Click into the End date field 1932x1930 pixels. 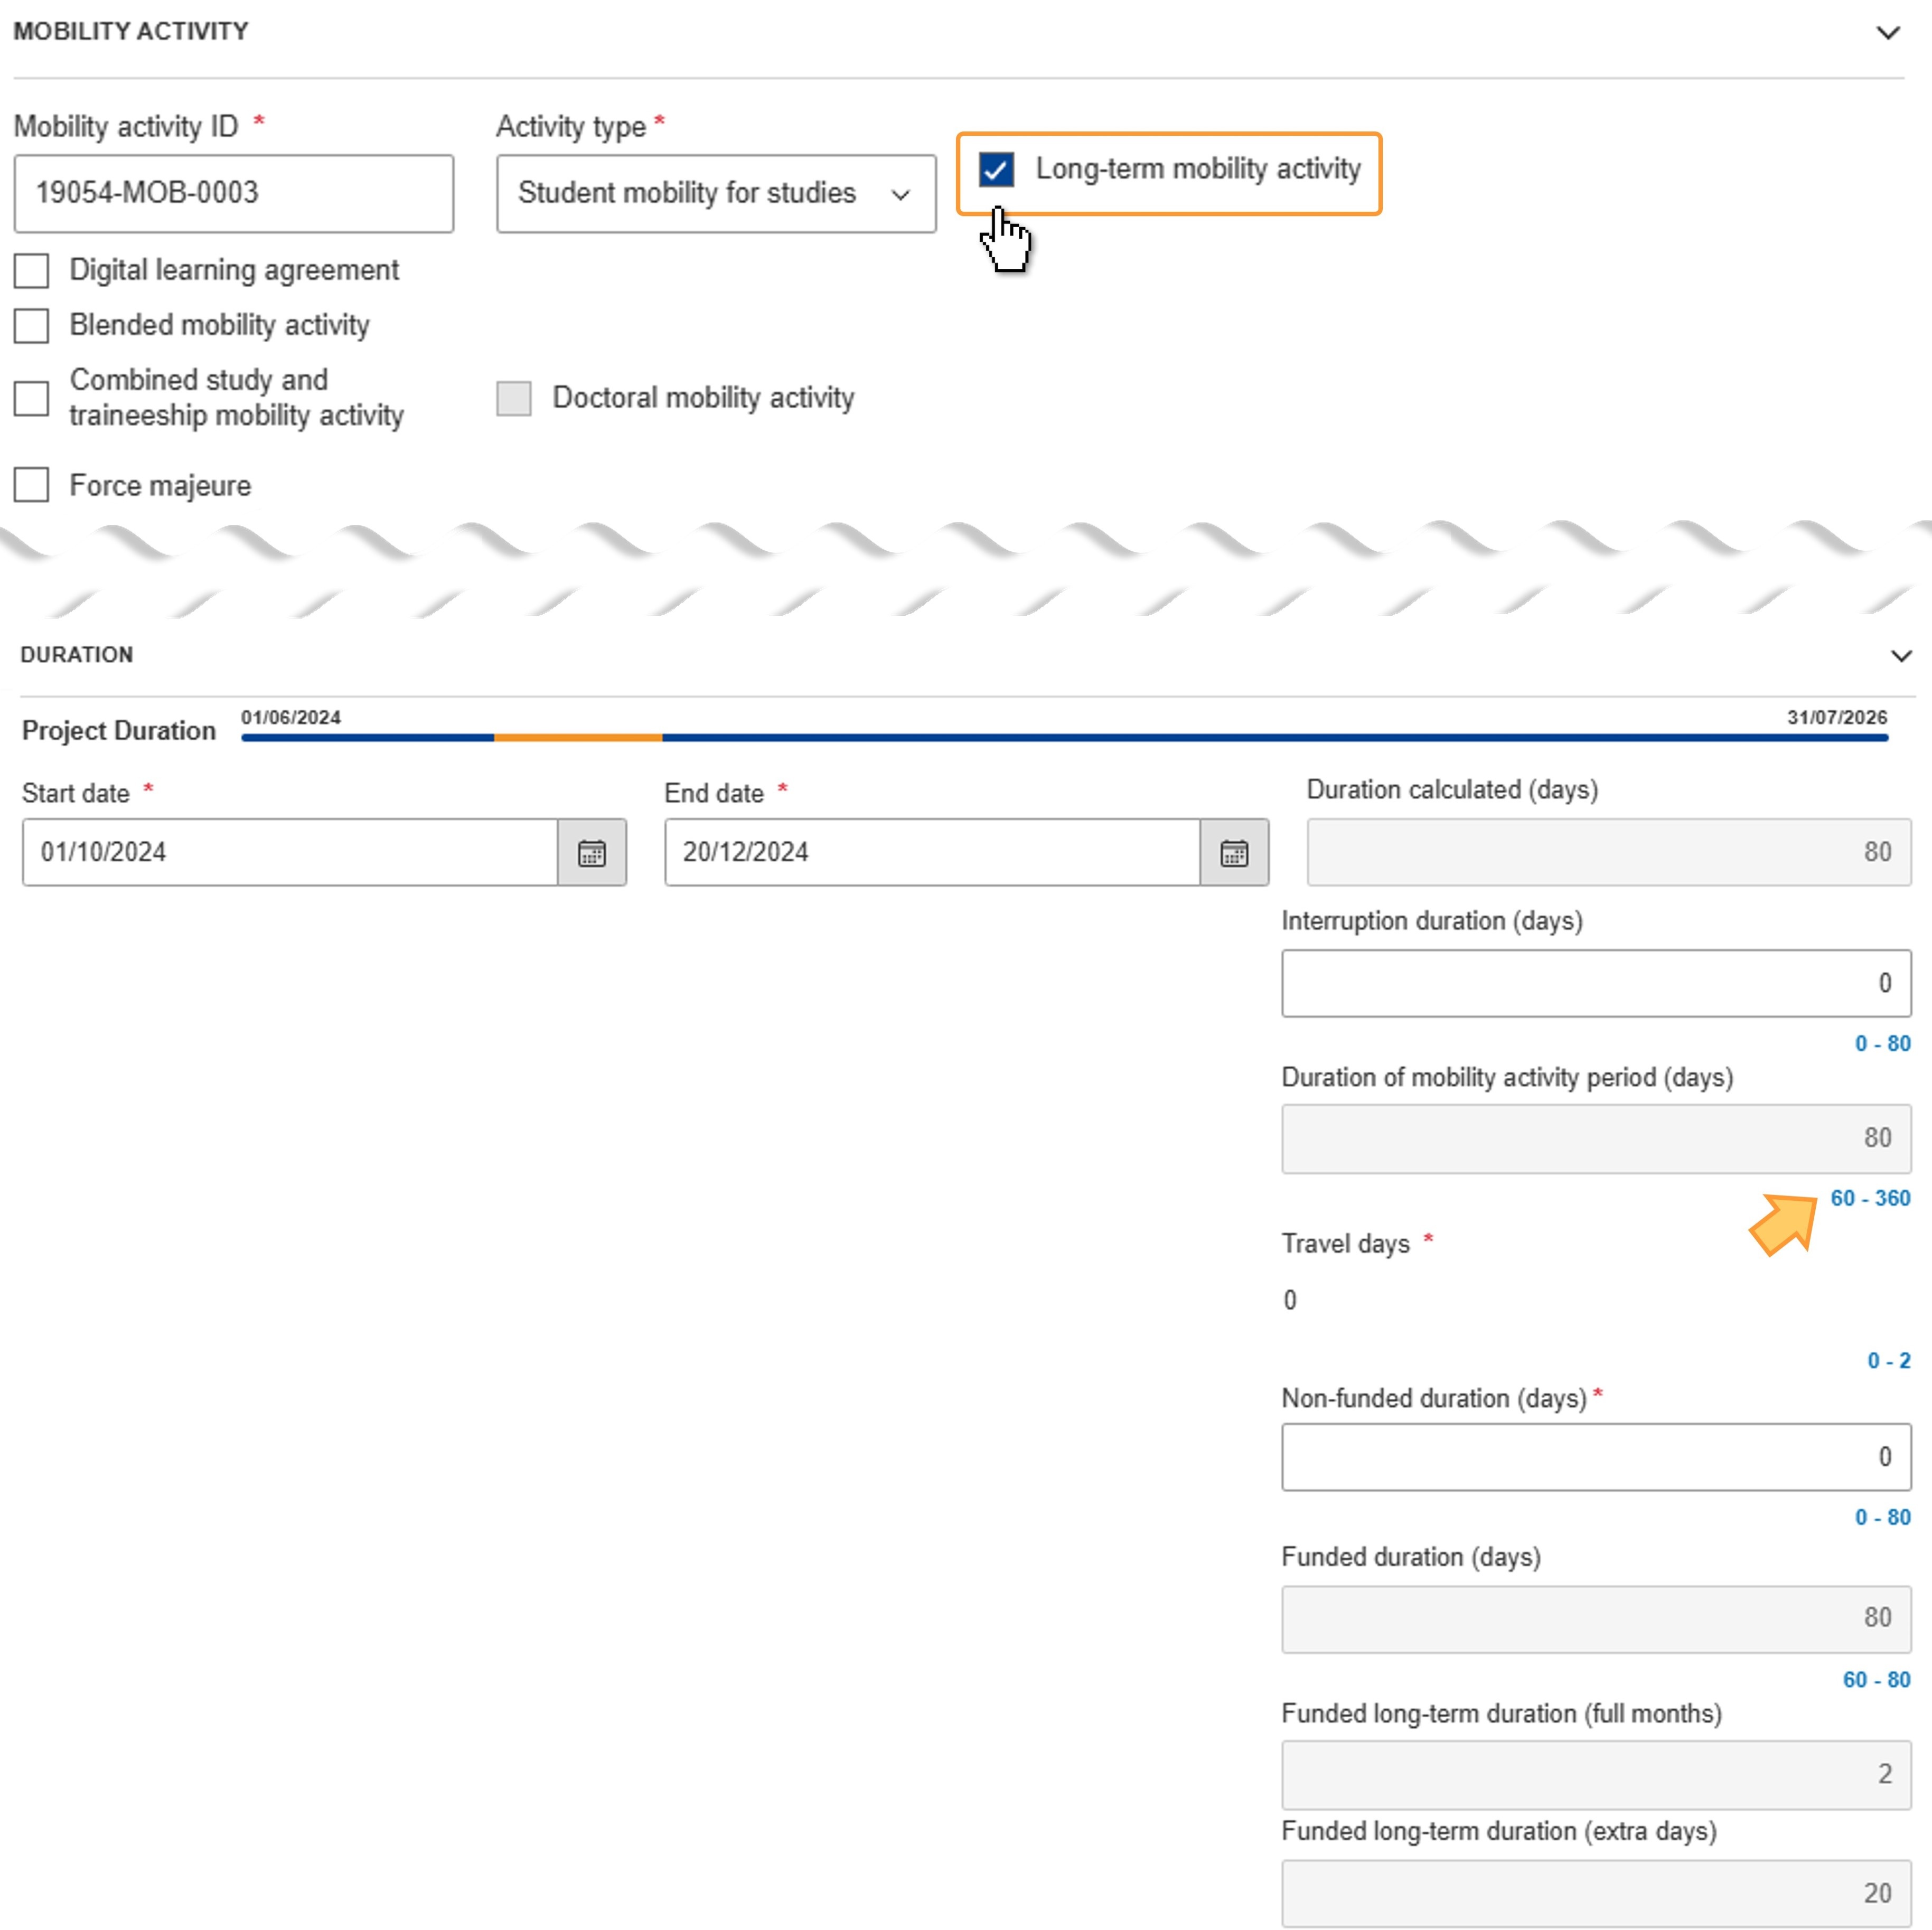click(x=932, y=852)
